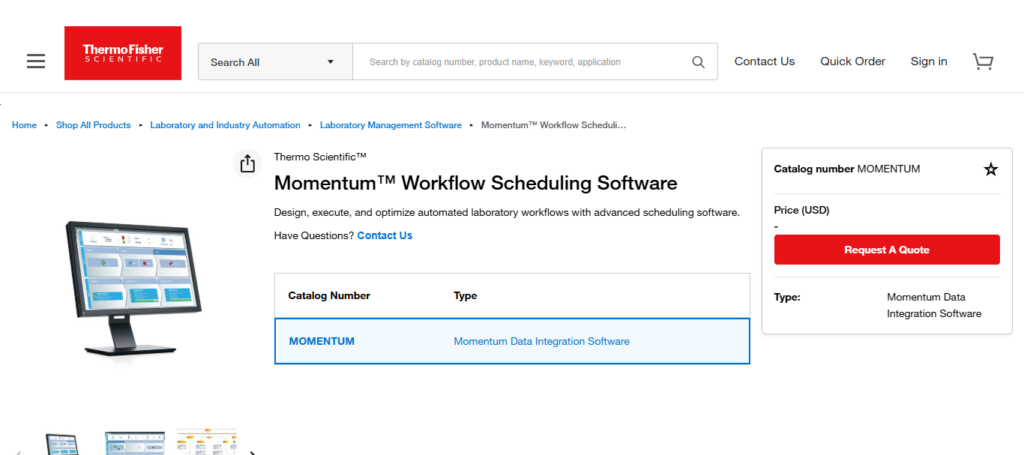Click the Catalog number MOMENTUM text in sidebar

[x=847, y=169]
